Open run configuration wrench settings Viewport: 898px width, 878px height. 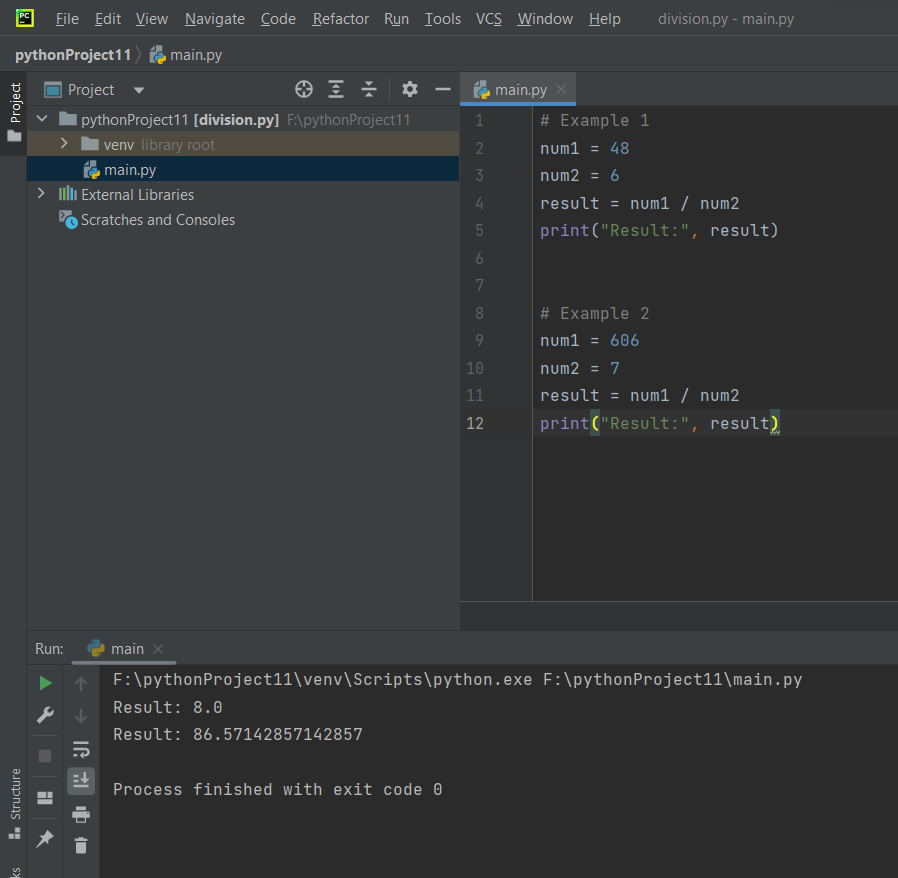point(45,715)
